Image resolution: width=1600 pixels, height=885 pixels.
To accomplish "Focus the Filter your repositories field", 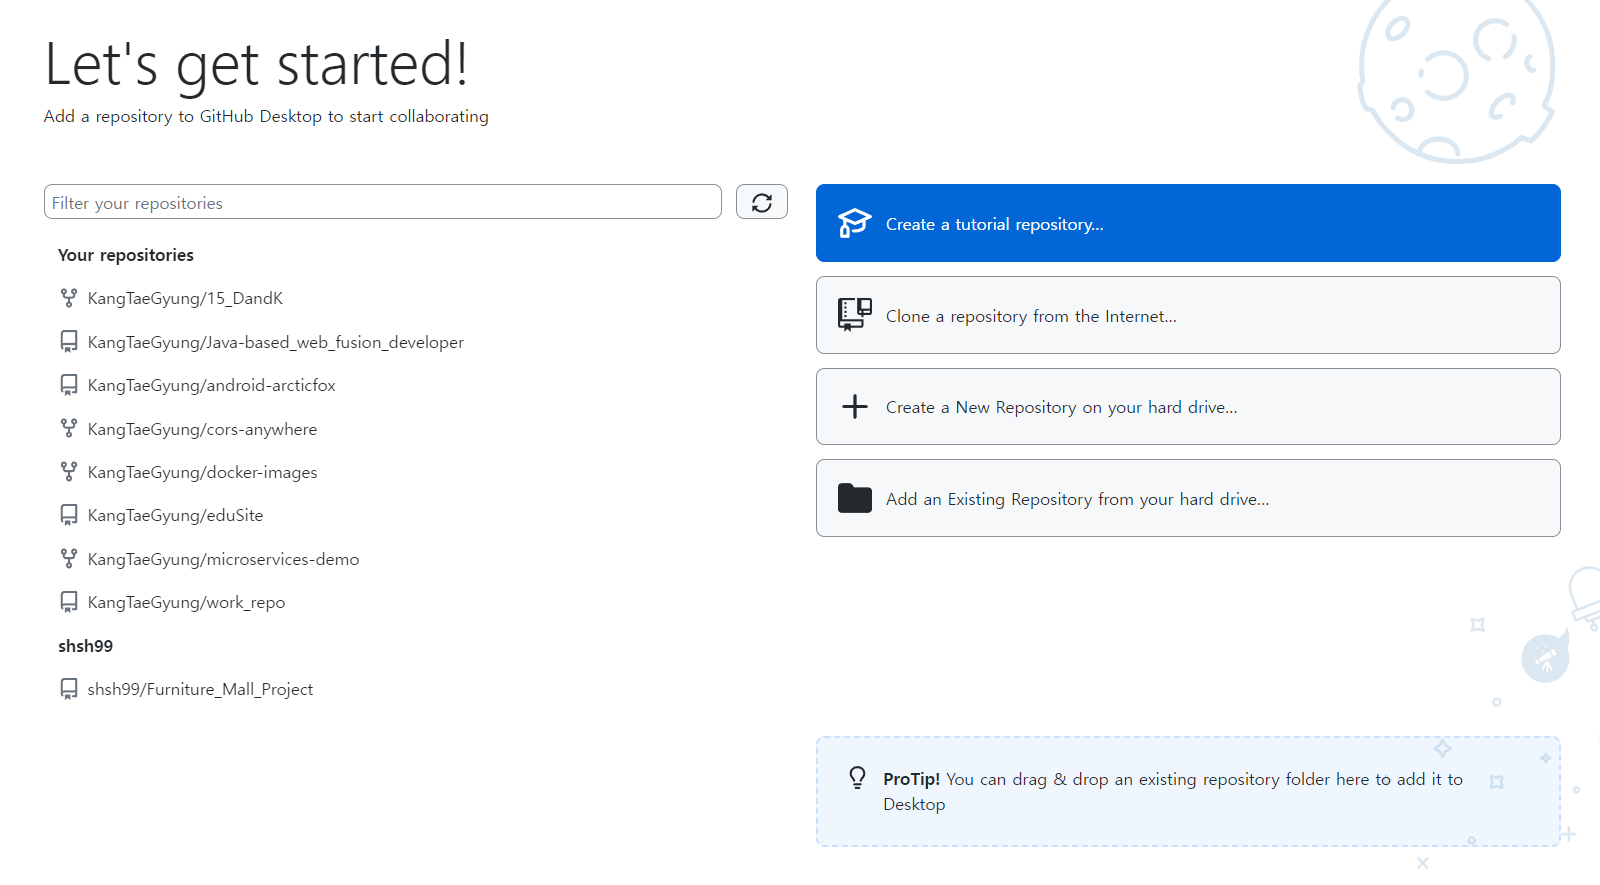I will 383,202.
